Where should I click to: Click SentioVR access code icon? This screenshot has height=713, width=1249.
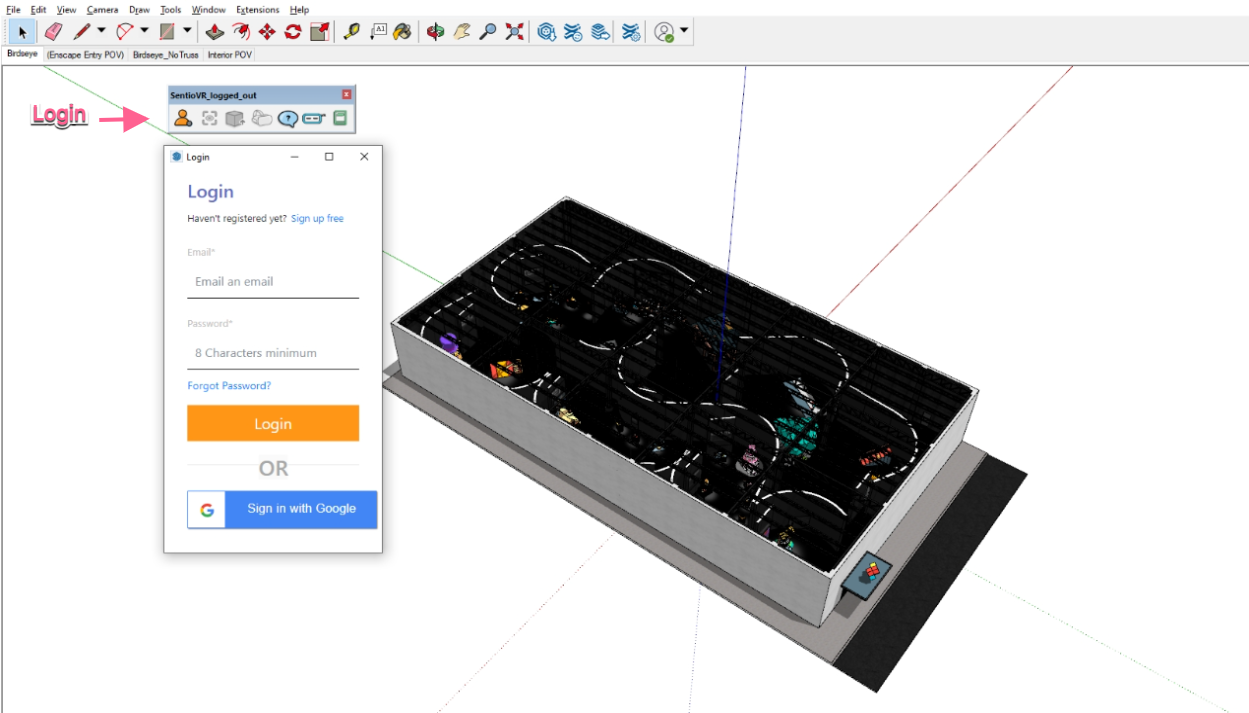314,118
